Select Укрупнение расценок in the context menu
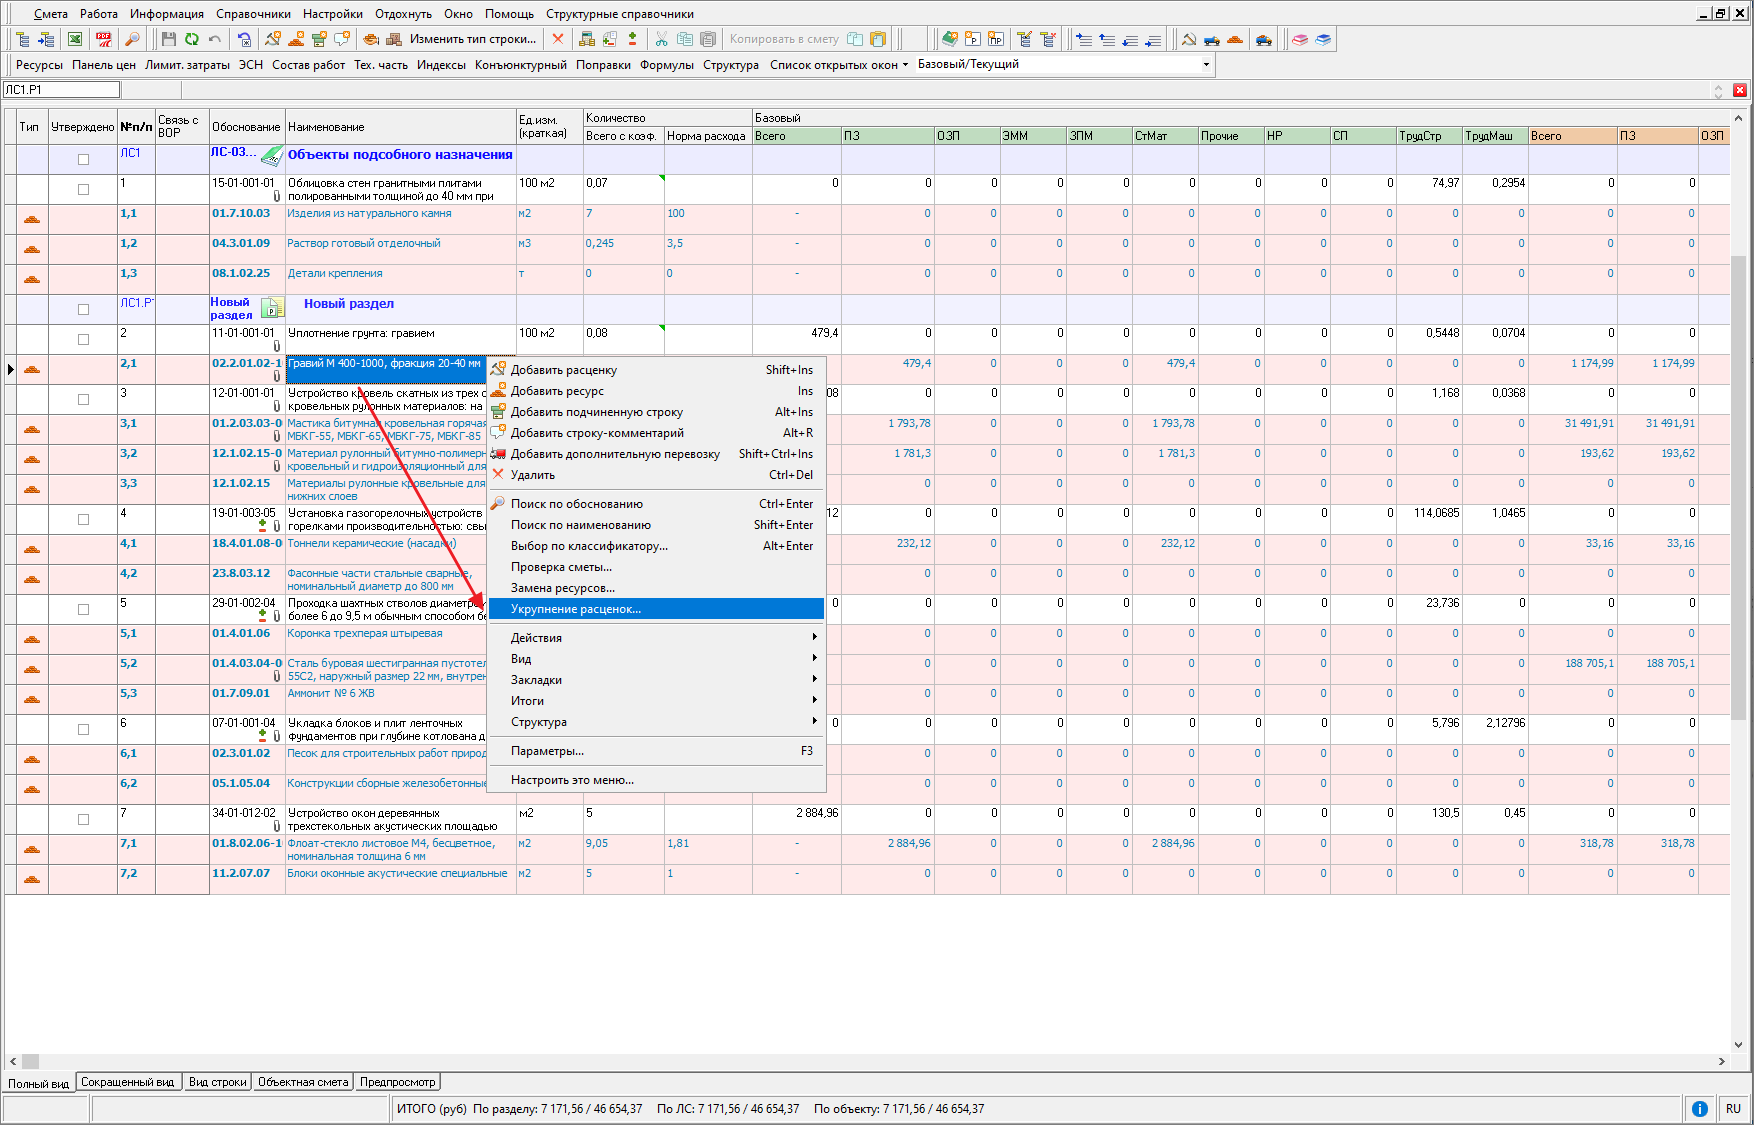 (576, 609)
